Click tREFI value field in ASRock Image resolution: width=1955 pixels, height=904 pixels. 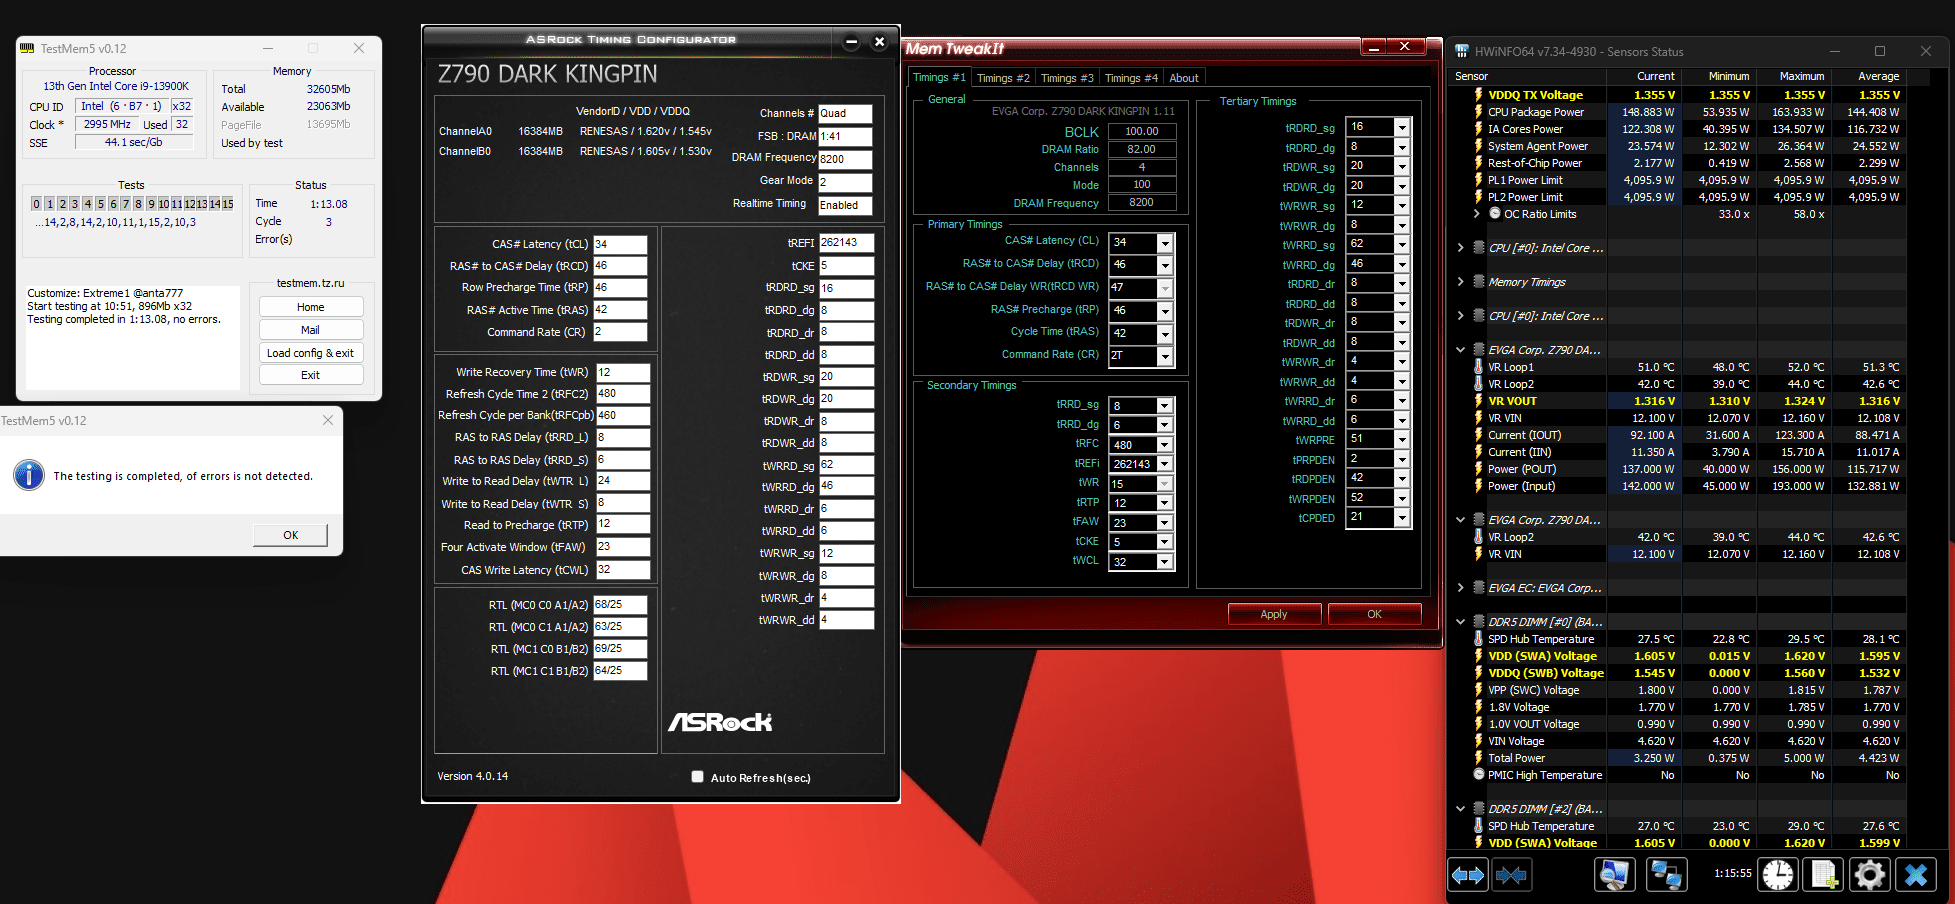pos(846,243)
